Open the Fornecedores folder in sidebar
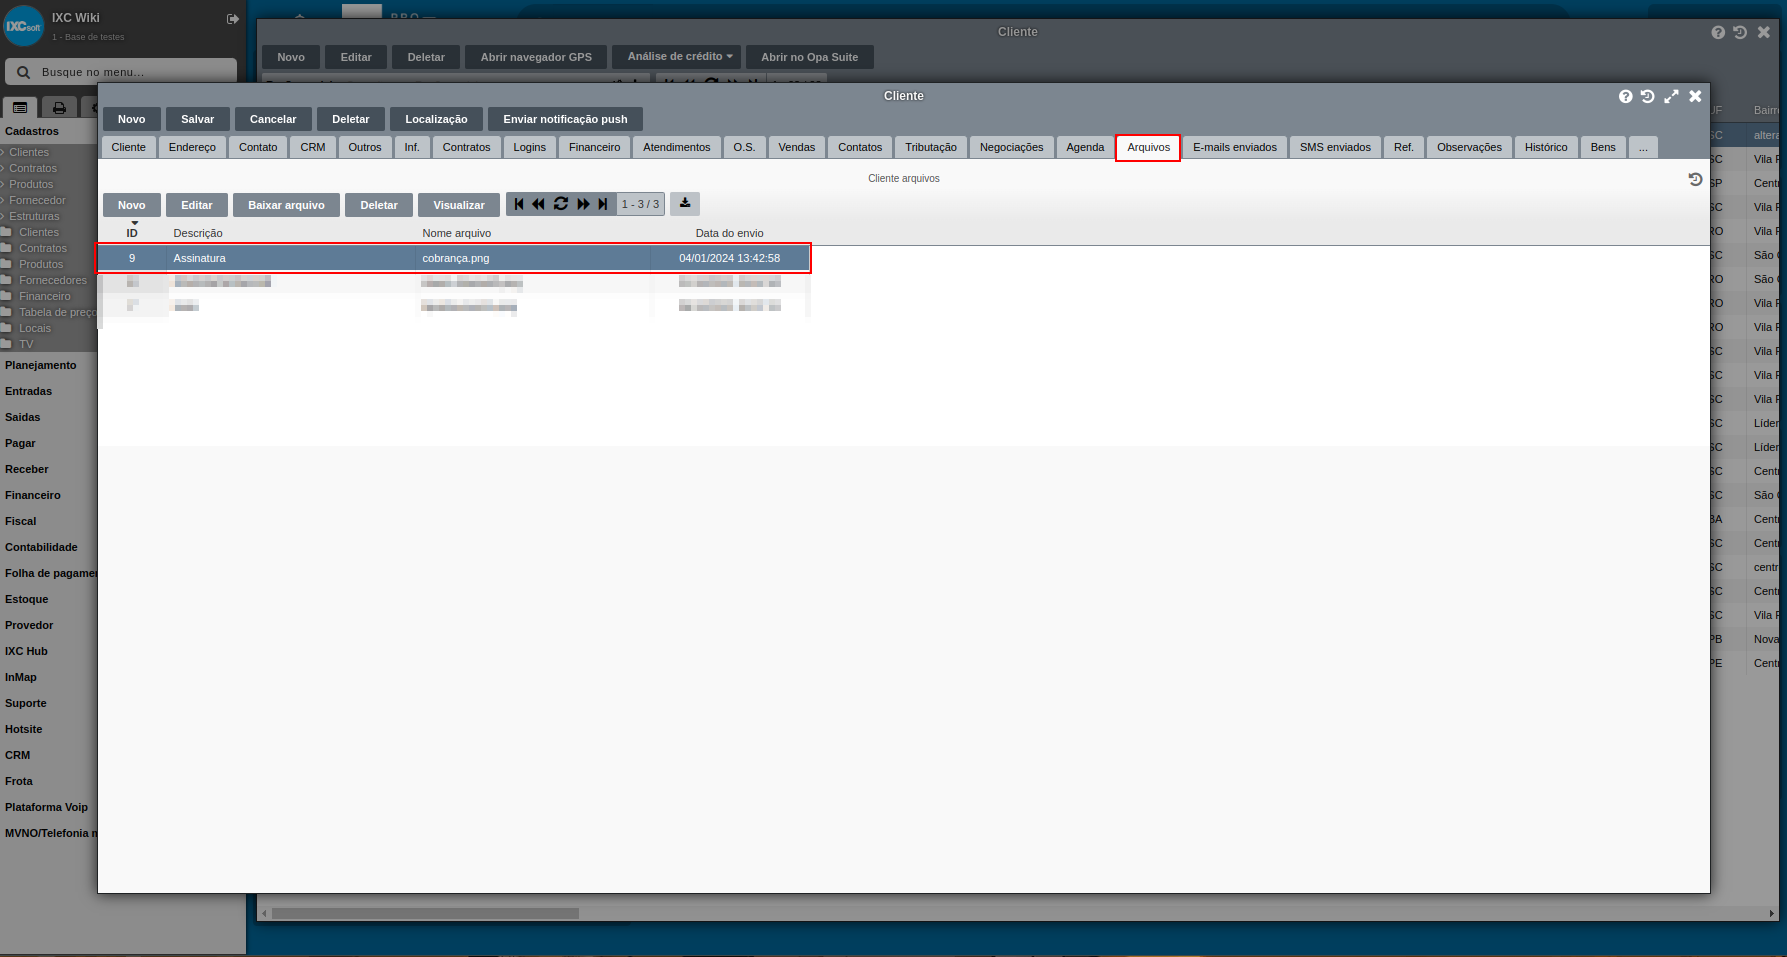The width and height of the screenshot is (1787, 957). click(x=53, y=280)
